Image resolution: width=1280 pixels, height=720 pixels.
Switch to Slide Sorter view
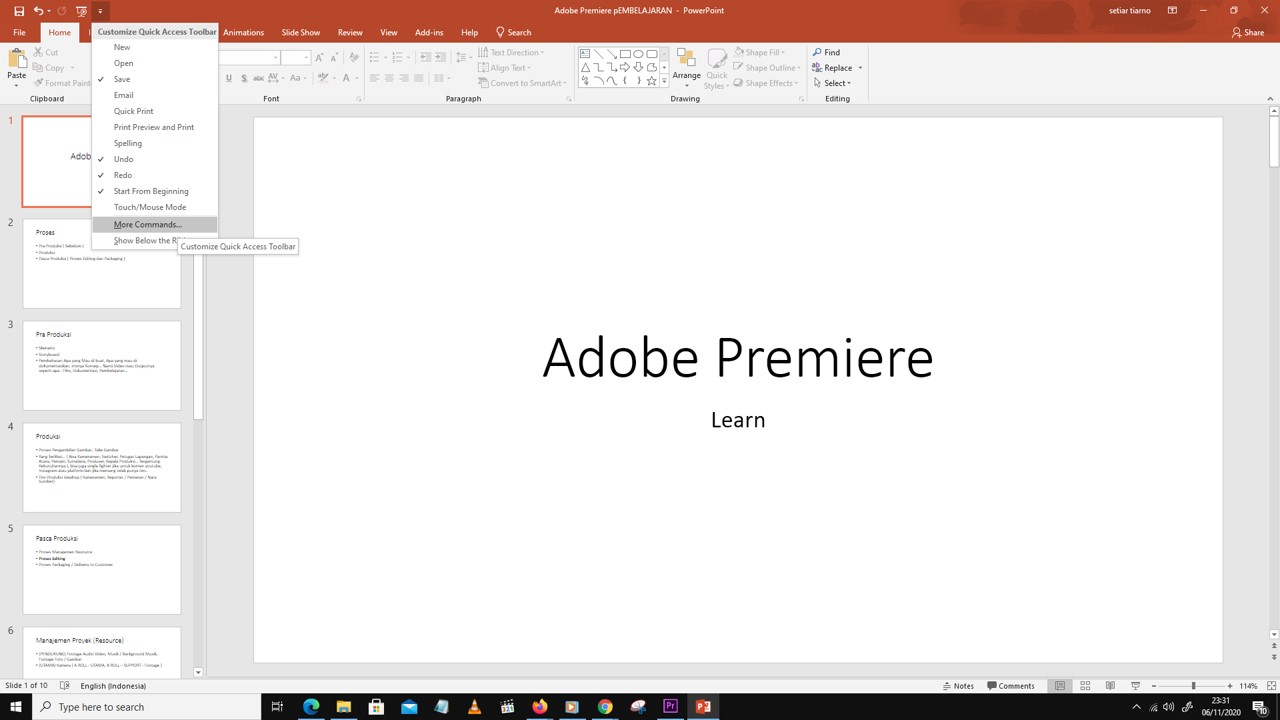point(1085,686)
